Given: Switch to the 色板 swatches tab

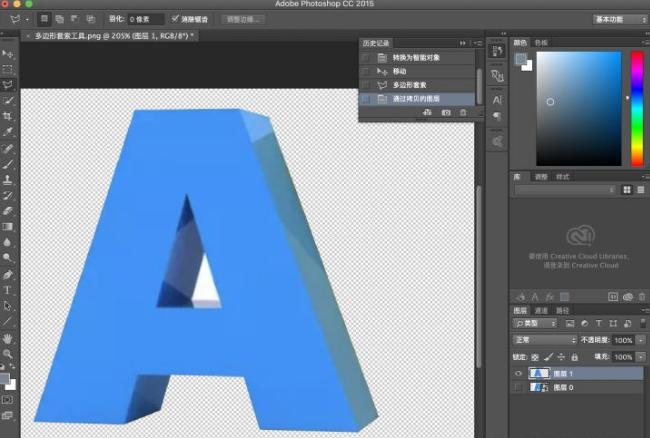Looking at the screenshot, I should 541,43.
